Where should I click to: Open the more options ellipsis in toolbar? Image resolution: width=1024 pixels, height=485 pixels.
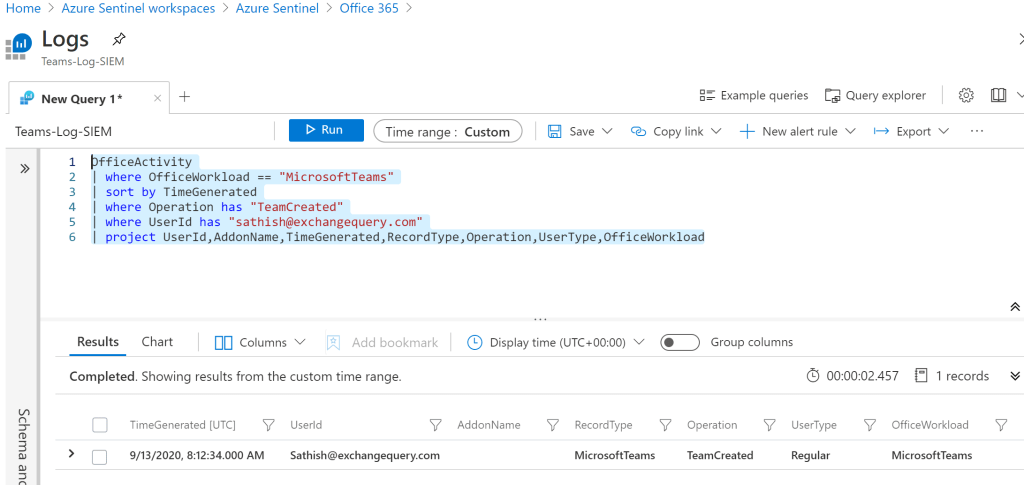(x=977, y=131)
